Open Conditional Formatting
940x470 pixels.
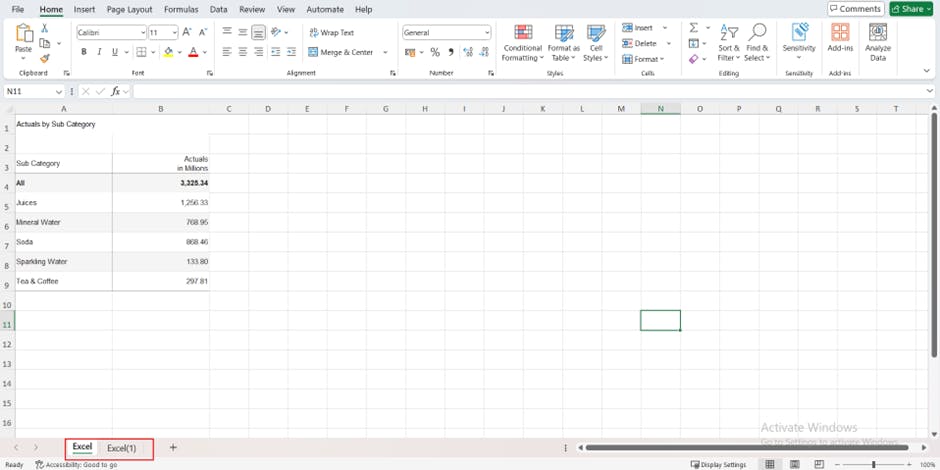click(x=522, y=43)
